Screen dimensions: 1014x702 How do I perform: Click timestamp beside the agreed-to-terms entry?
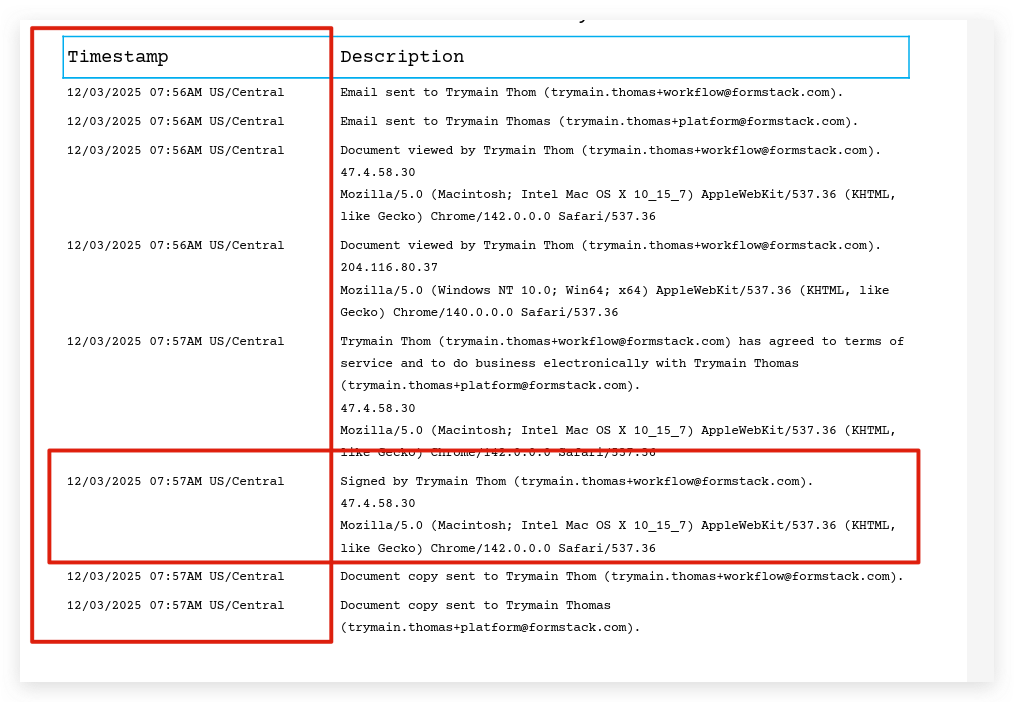[x=175, y=342]
